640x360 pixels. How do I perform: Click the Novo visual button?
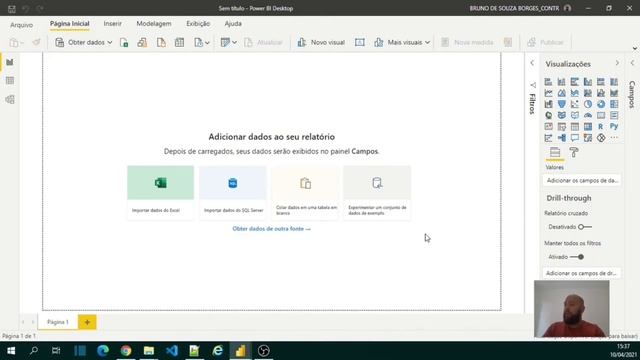coord(321,42)
